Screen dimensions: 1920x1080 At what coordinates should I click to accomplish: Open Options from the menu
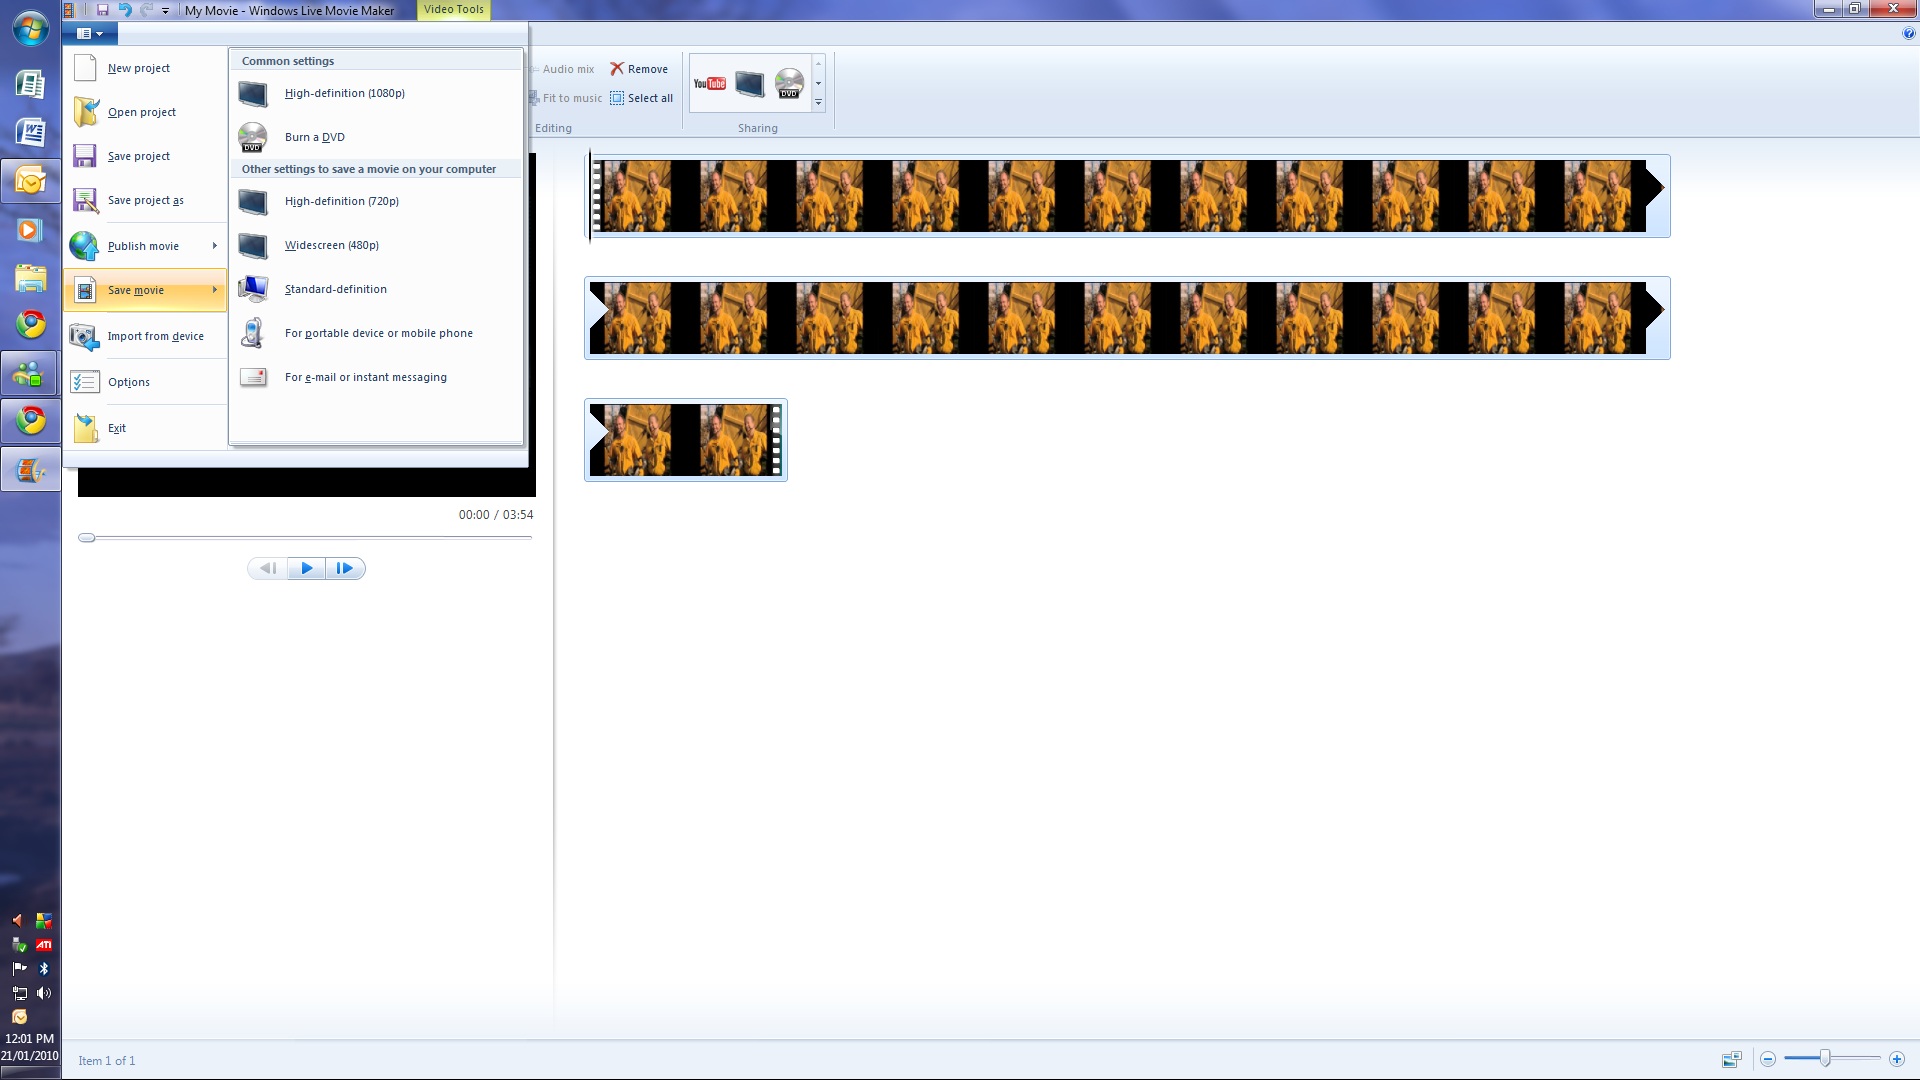146,382
